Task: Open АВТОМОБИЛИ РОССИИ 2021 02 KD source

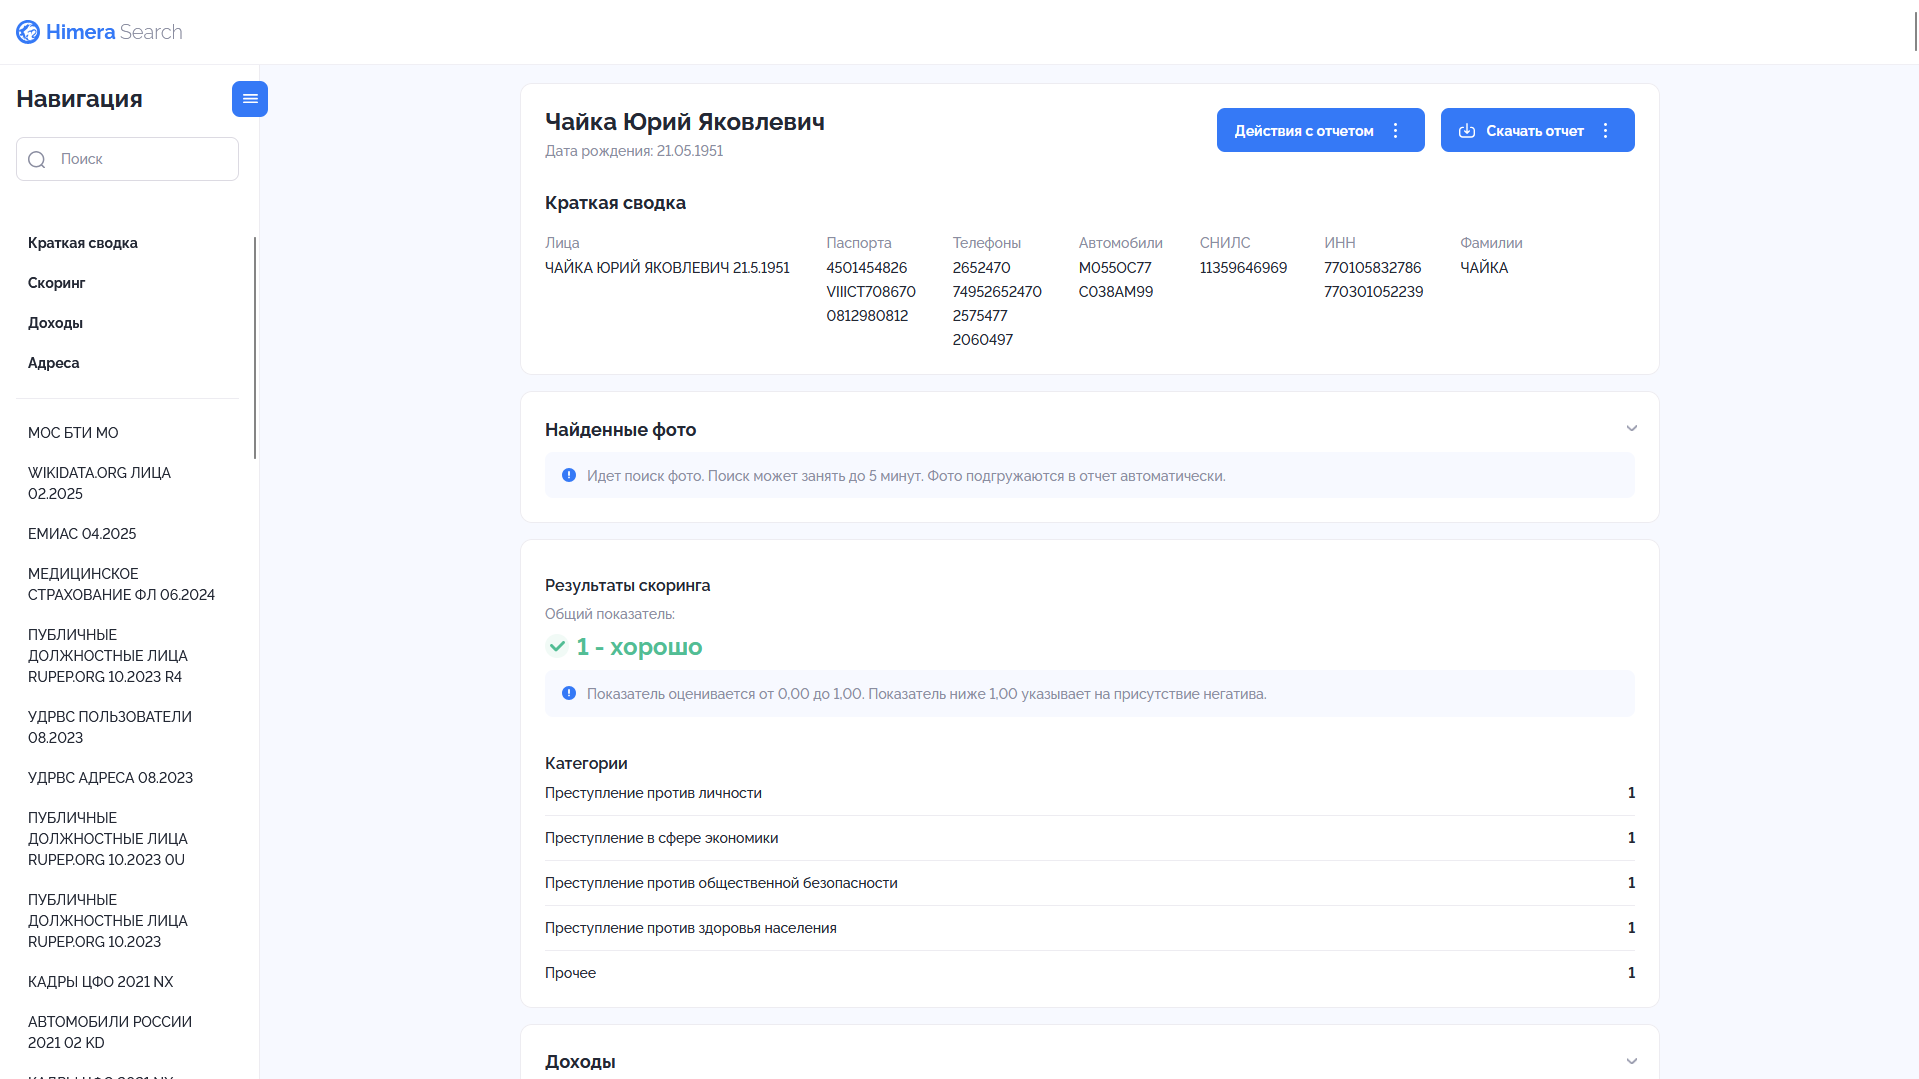Action: point(110,1032)
